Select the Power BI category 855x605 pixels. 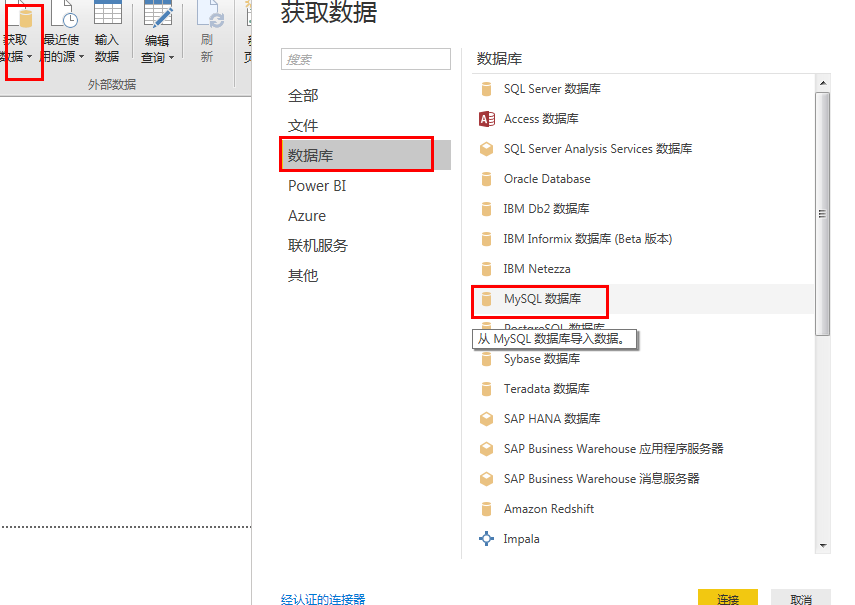(x=366, y=186)
